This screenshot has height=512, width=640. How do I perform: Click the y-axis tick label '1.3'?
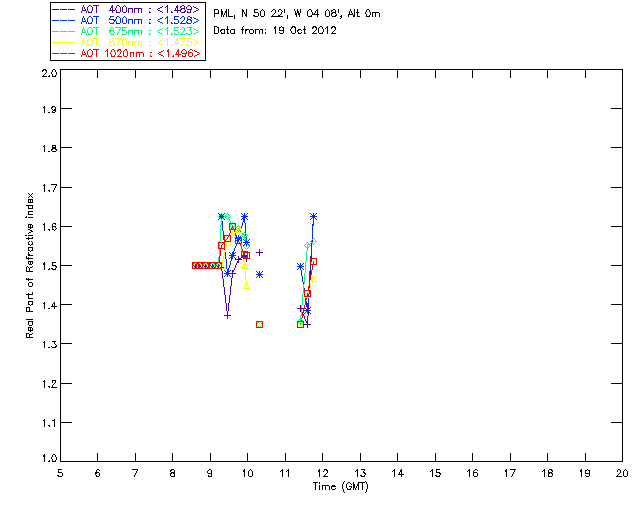tap(49, 344)
